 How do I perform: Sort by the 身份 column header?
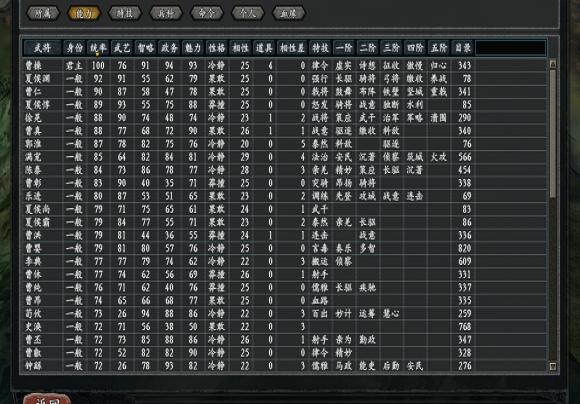click(x=74, y=48)
